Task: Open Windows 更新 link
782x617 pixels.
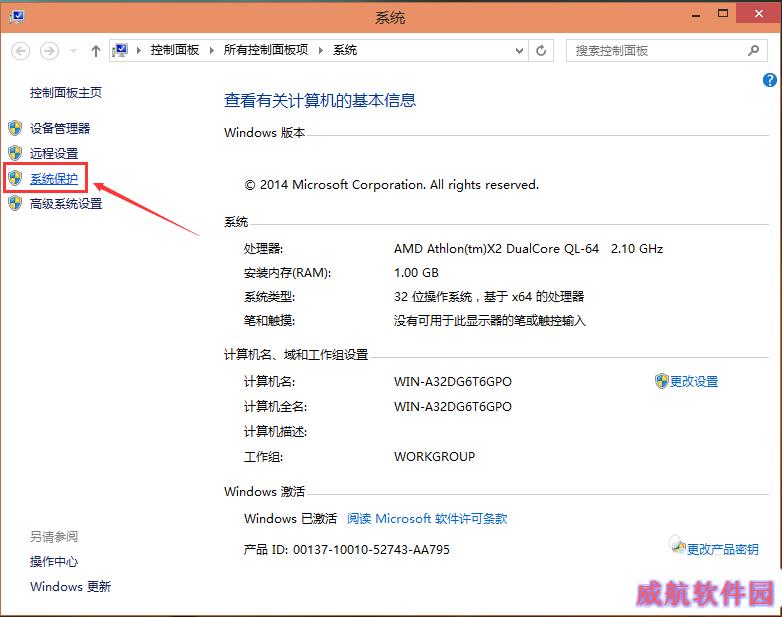Action: point(70,587)
